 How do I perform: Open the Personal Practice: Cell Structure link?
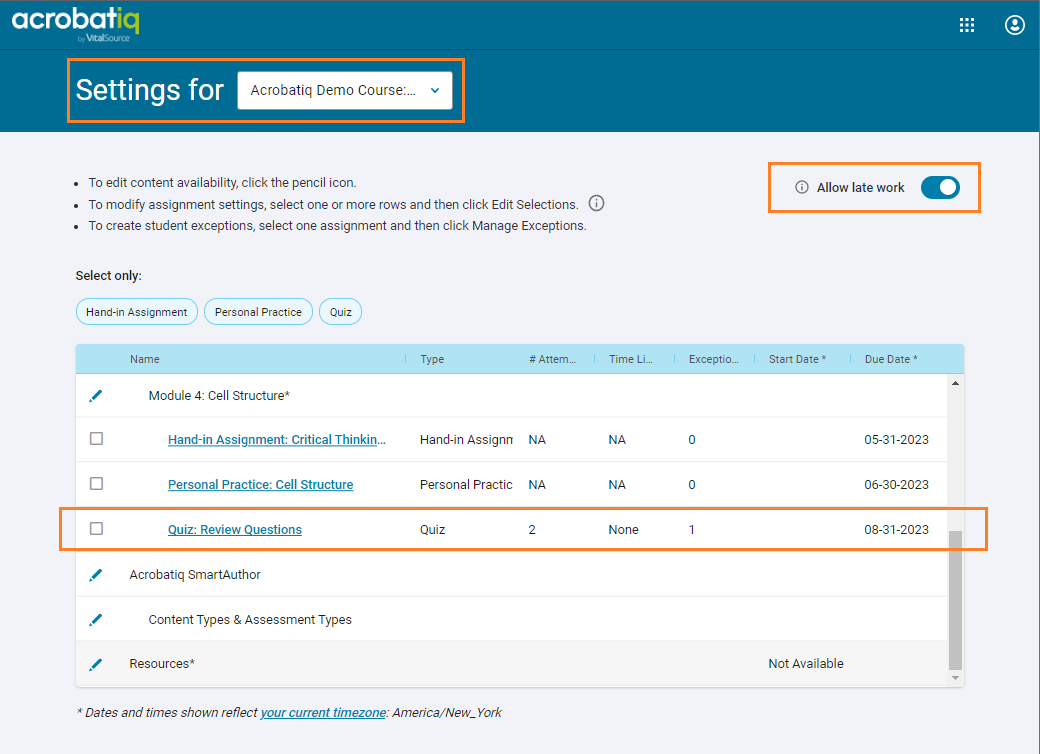[260, 485]
